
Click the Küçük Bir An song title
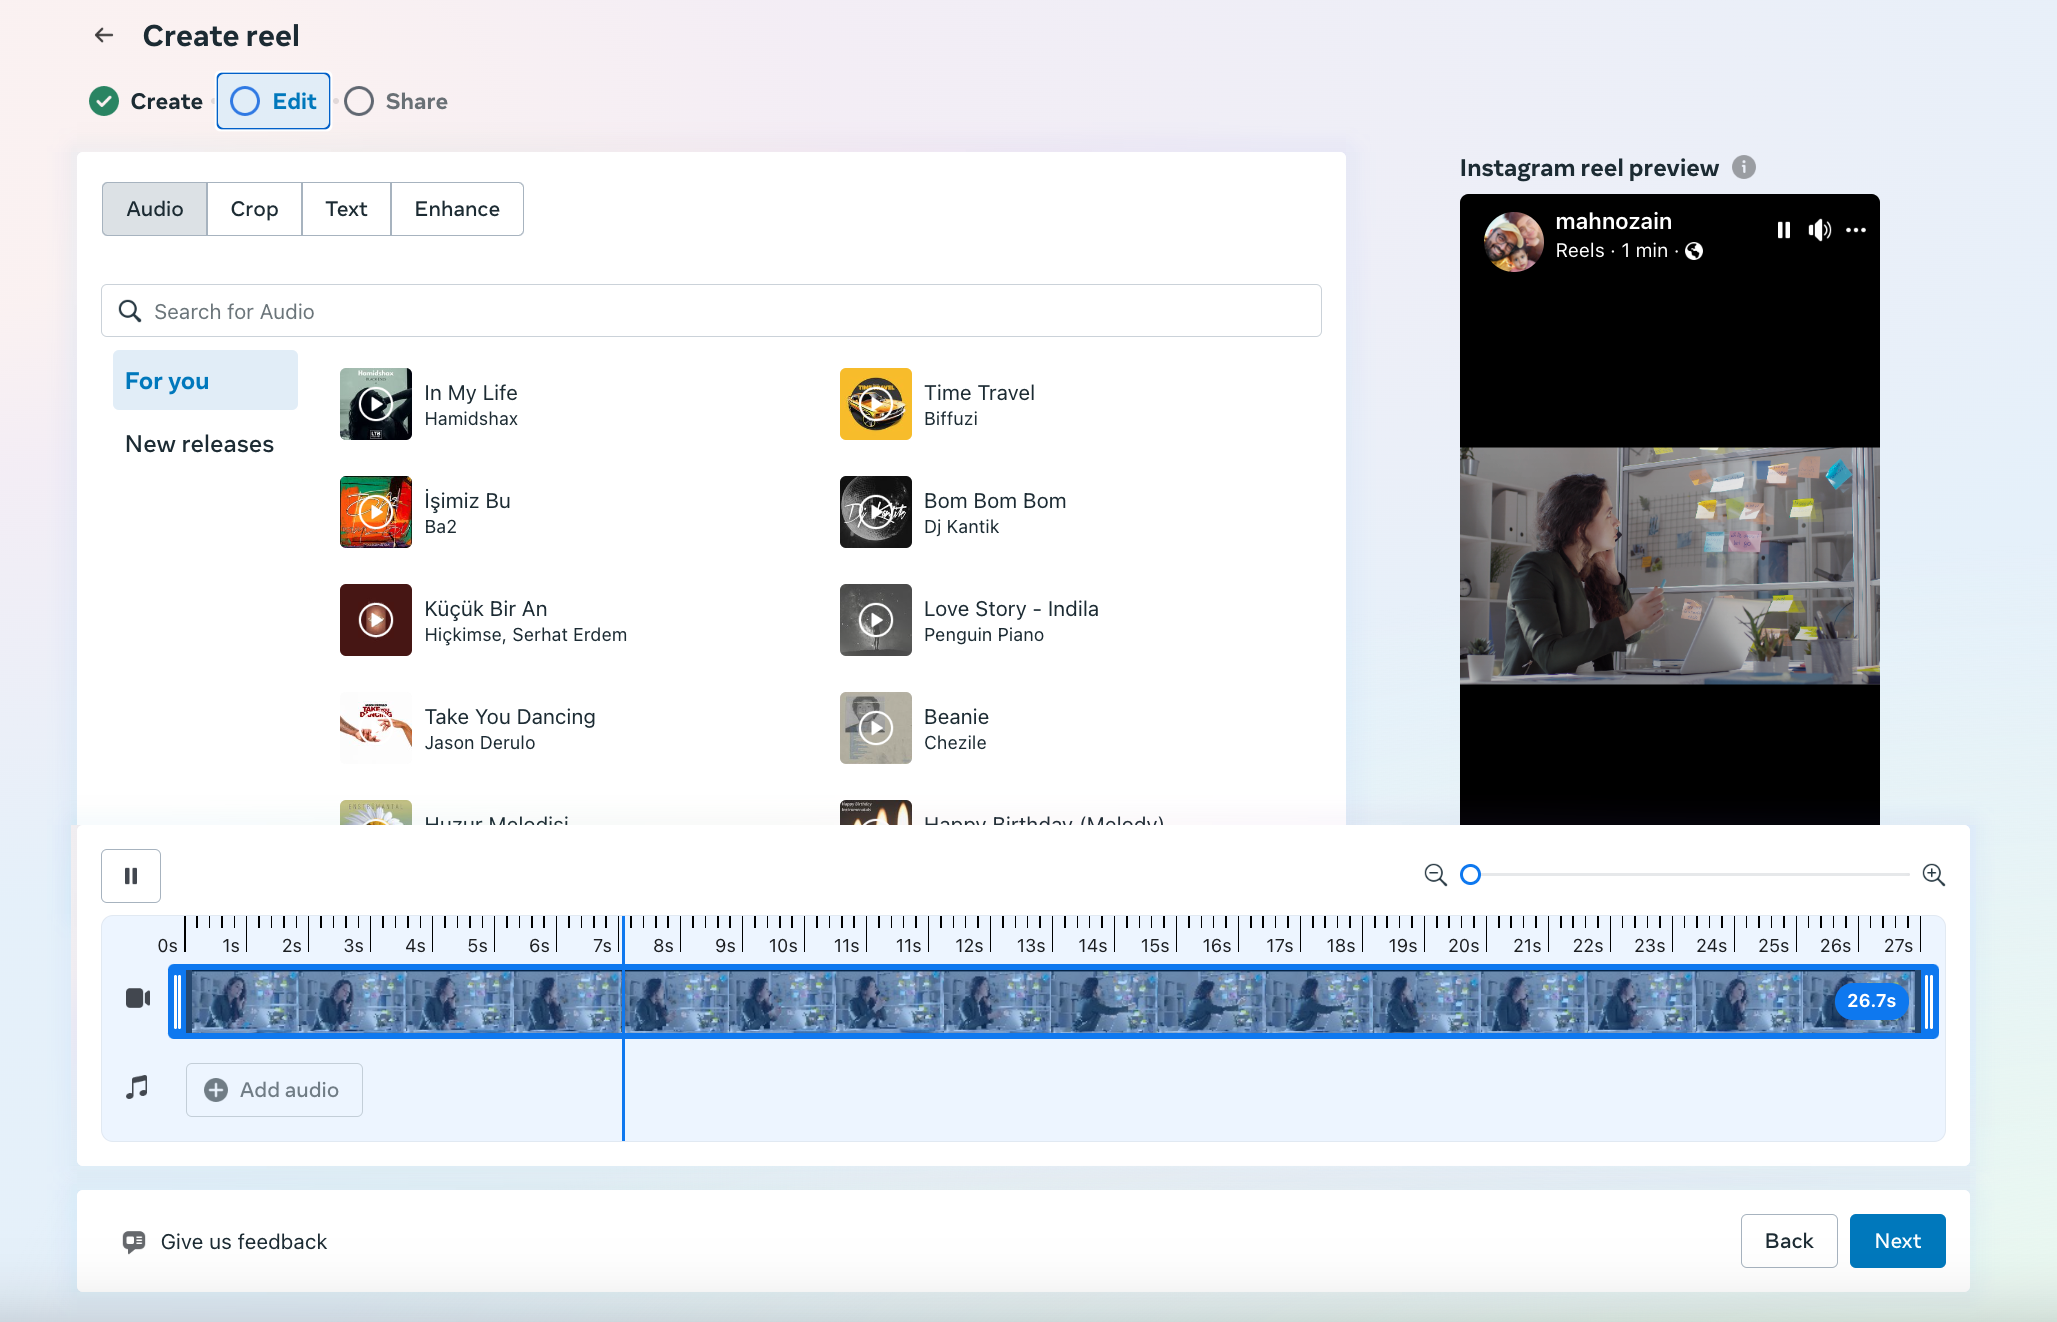pos(486,609)
